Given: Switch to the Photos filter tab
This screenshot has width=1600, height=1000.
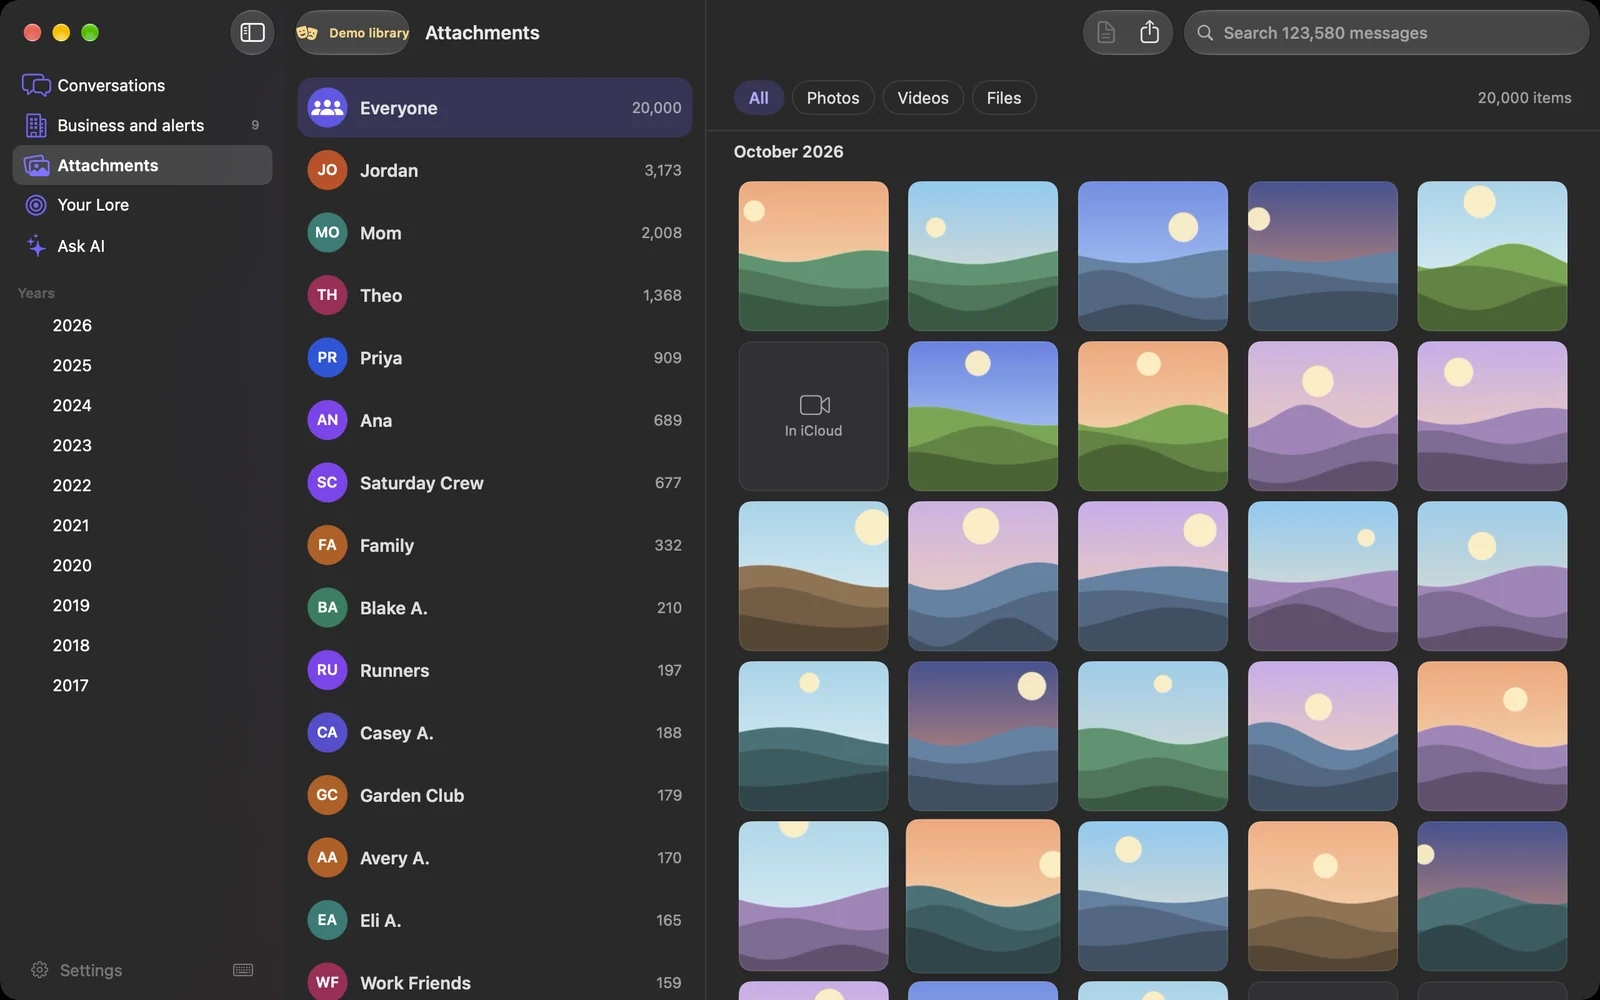Looking at the screenshot, I should click(833, 98).
